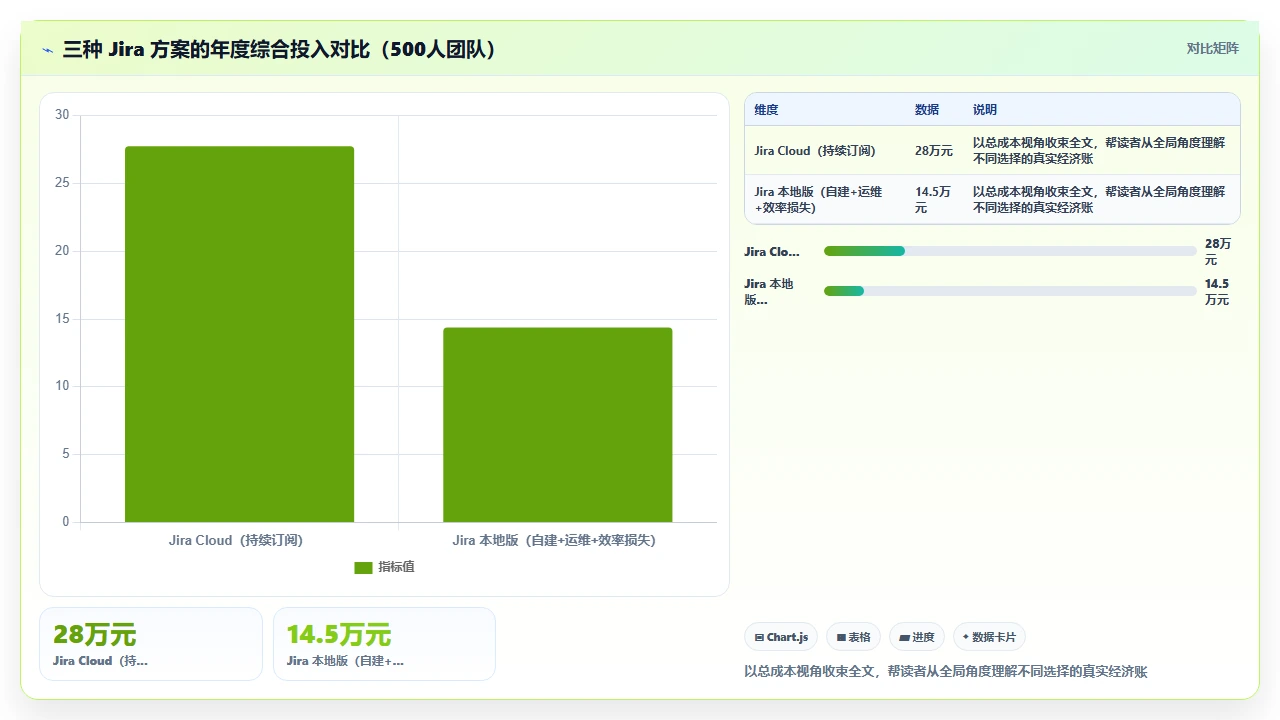
Task: Click the chart title 三种 Jira 方案的年度综合投入对比
Action: (280, 49)
